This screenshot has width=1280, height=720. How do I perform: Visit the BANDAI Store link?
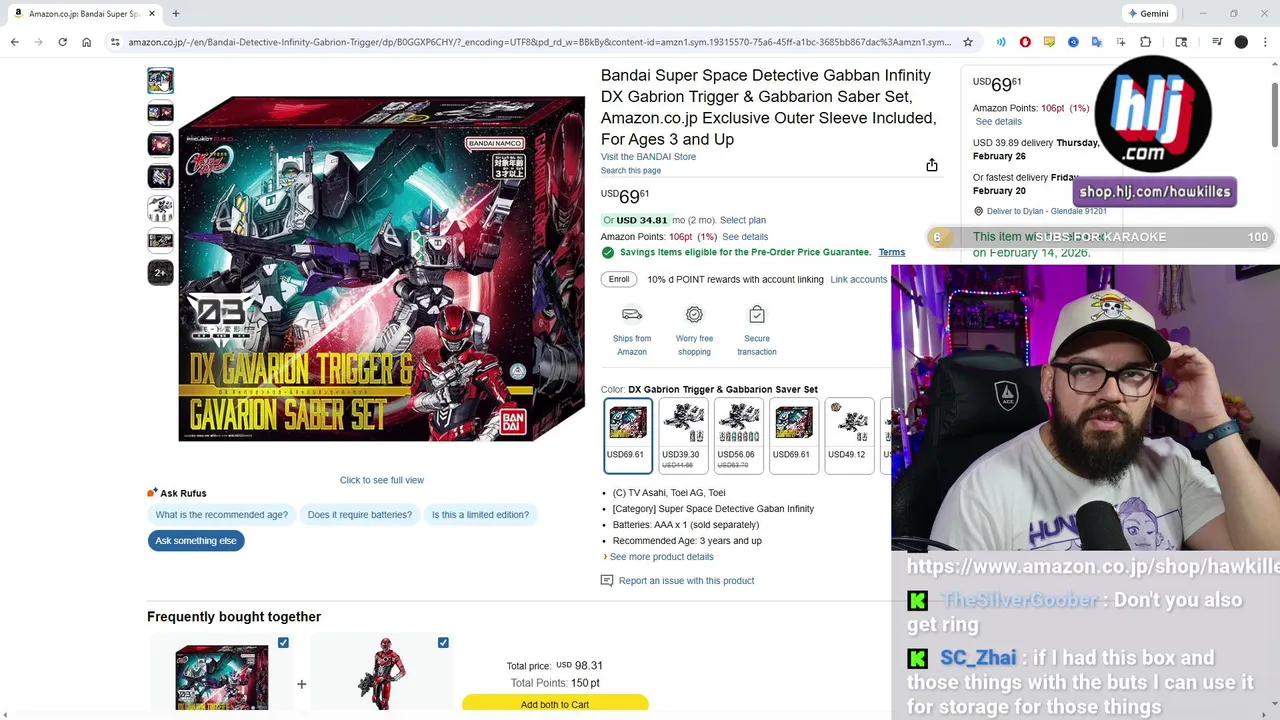(648, 156)
